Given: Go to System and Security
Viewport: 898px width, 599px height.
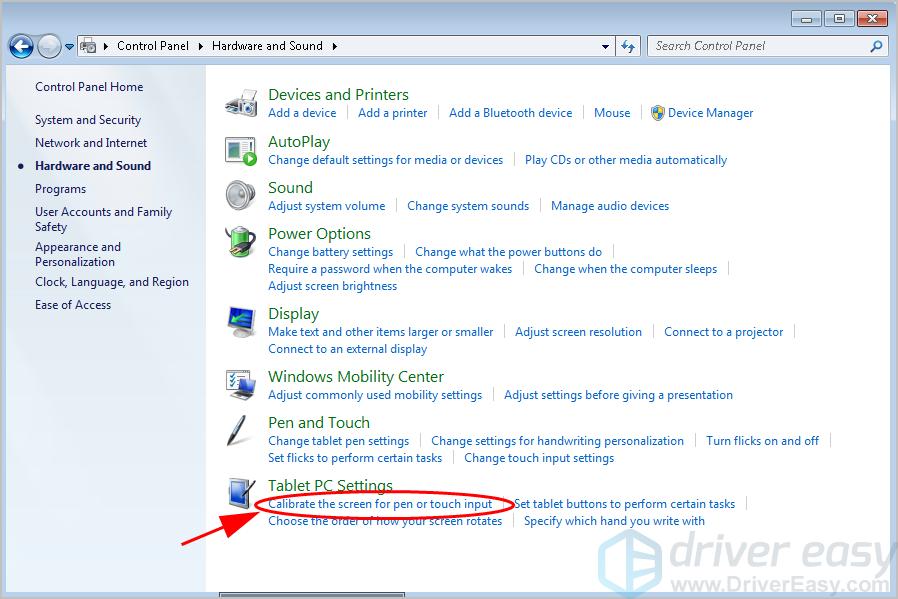Looking at the screenshot, I should pos(88,120).
